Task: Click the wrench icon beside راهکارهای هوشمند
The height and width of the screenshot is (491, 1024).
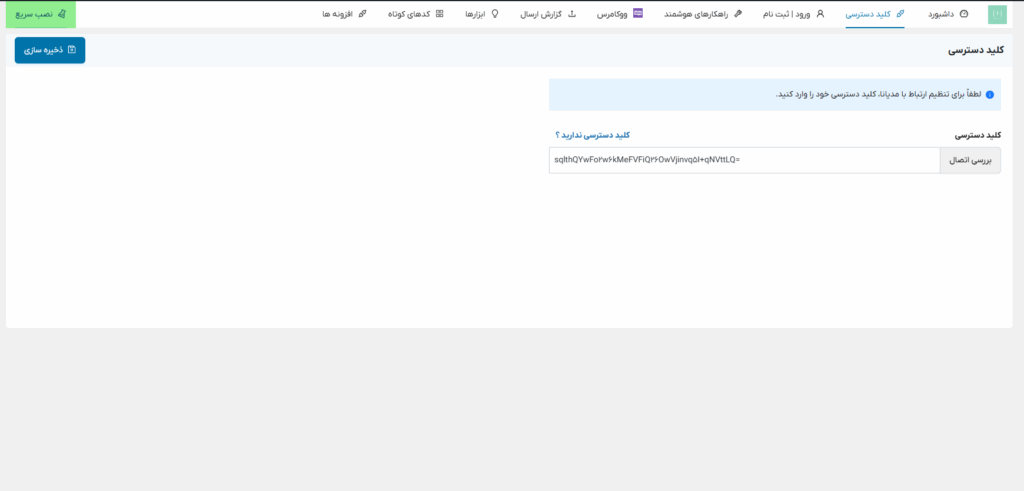Action: [738, 14]
